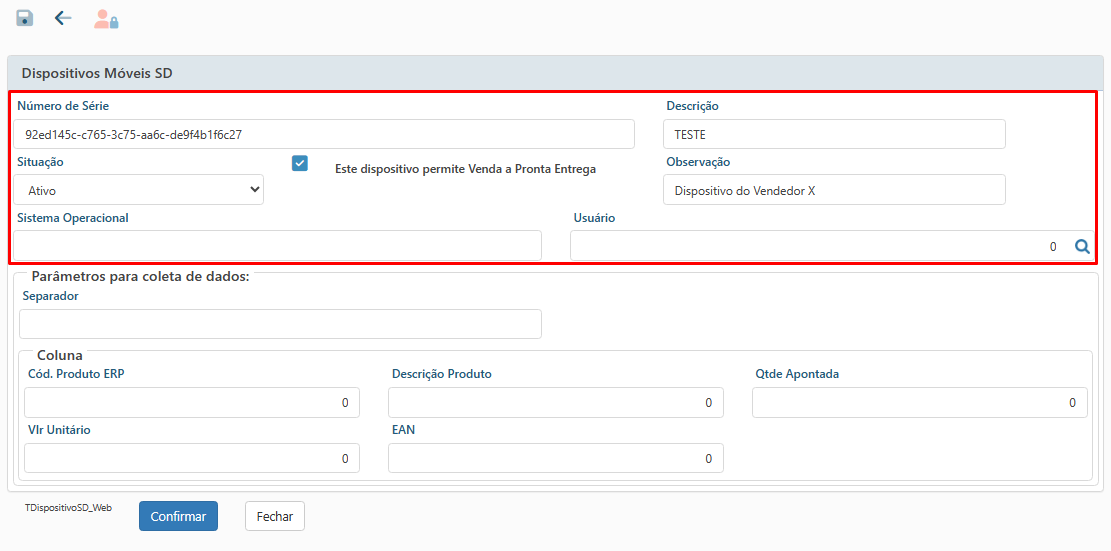Focus the Separador input field
Viewport: 1111px width, 551px height.
[x=281, y=324]
